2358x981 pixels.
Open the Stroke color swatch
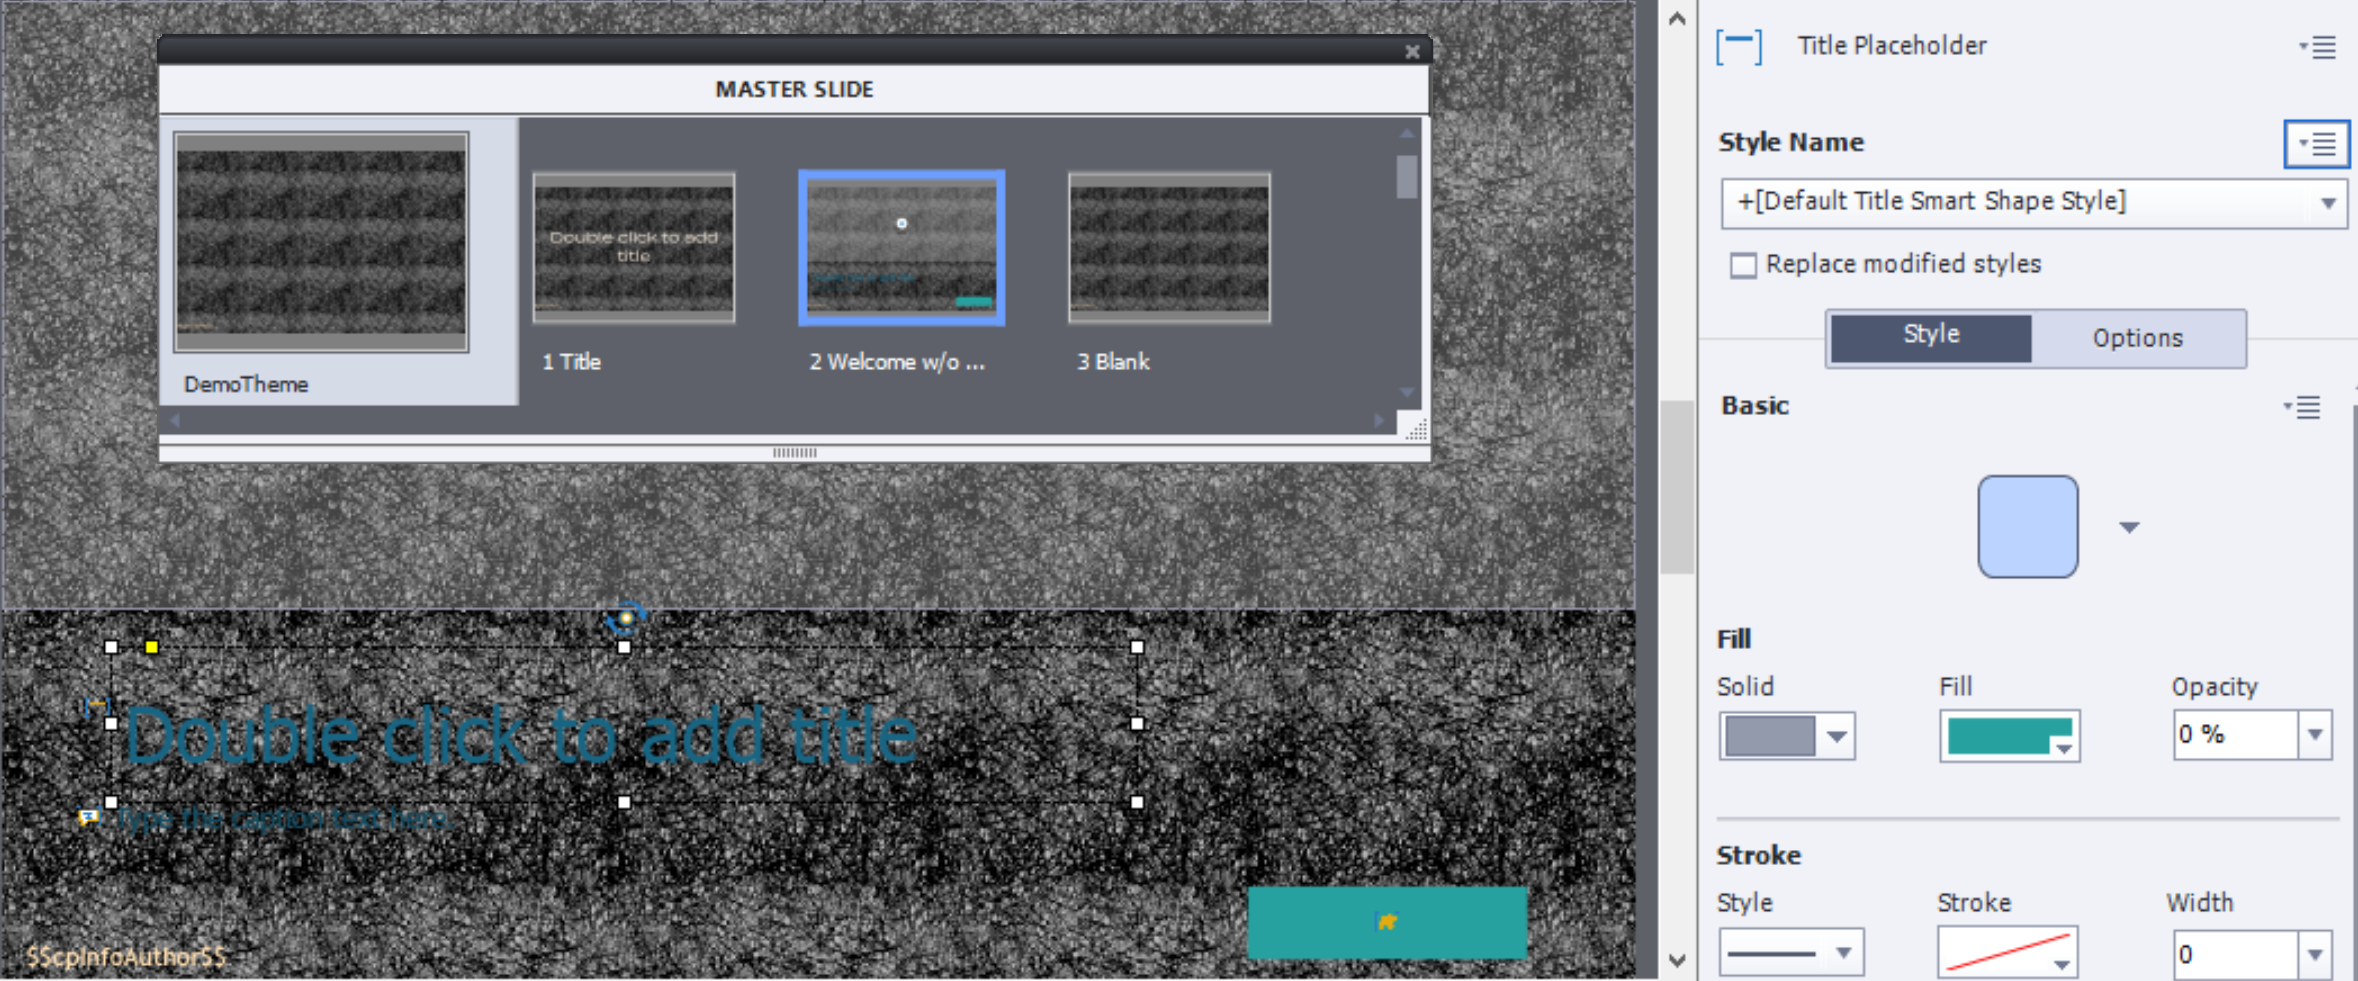pos(2007,952)
